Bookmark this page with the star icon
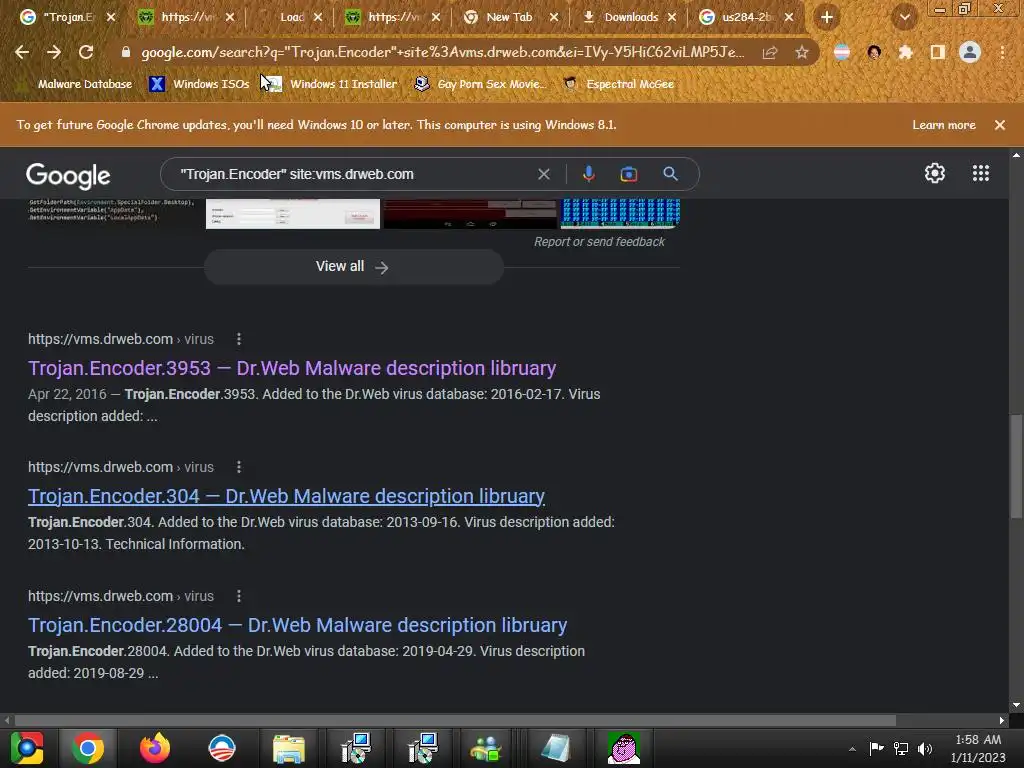1024x768 pixels. tap(802, 52)
